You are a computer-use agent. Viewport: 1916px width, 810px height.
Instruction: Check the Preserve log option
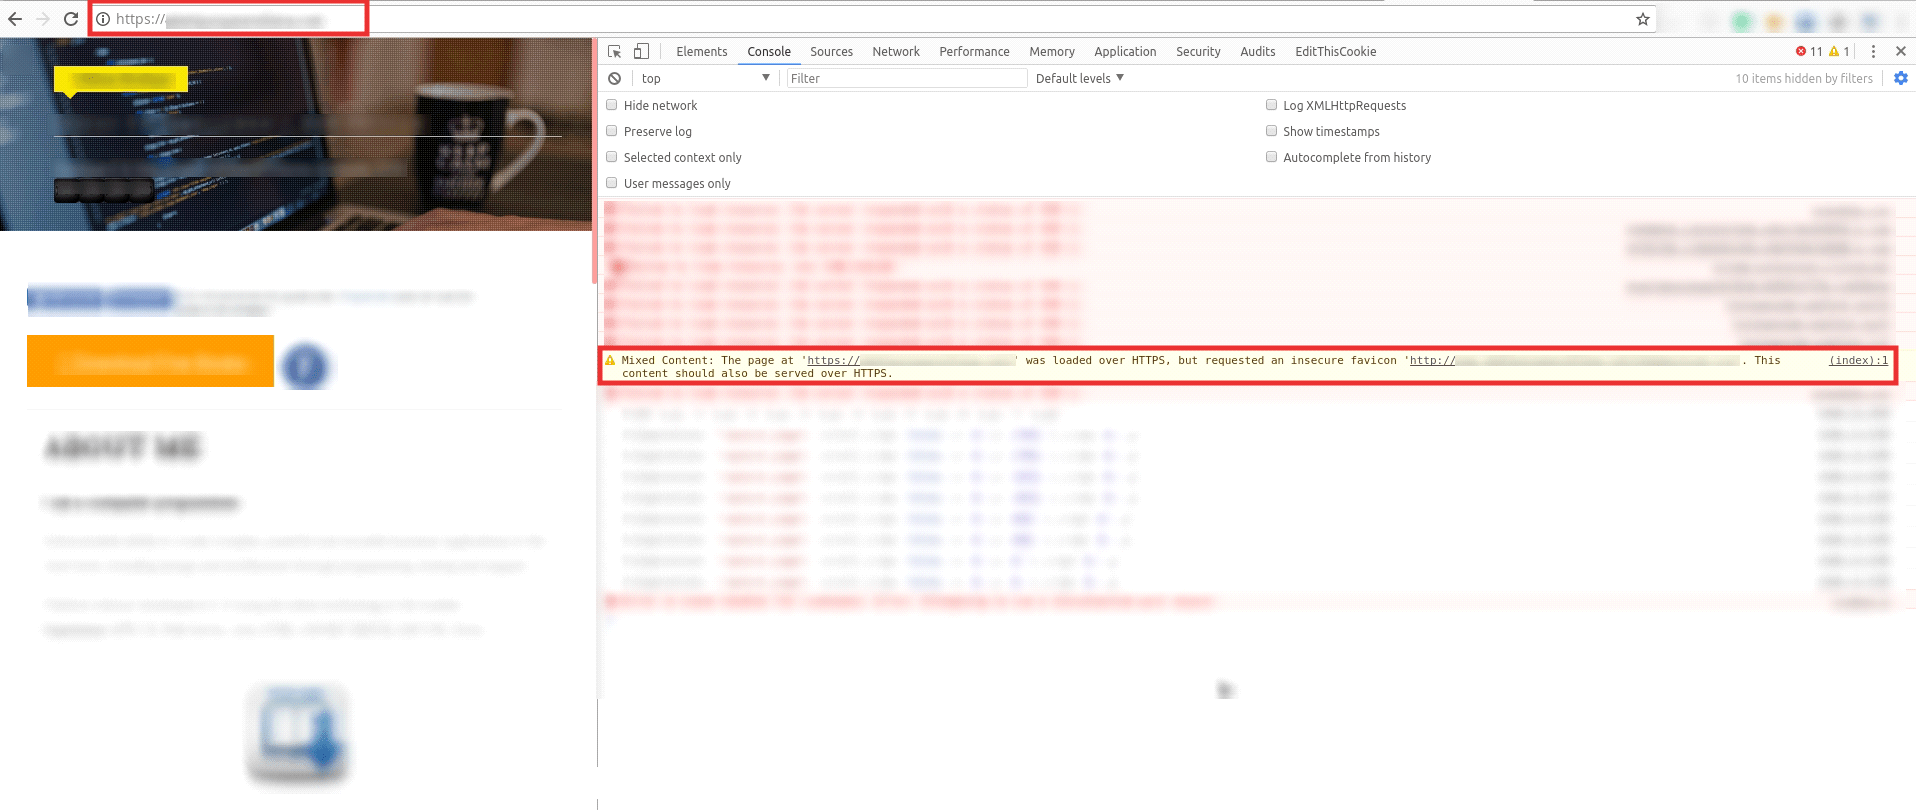[x=612, y=131]
